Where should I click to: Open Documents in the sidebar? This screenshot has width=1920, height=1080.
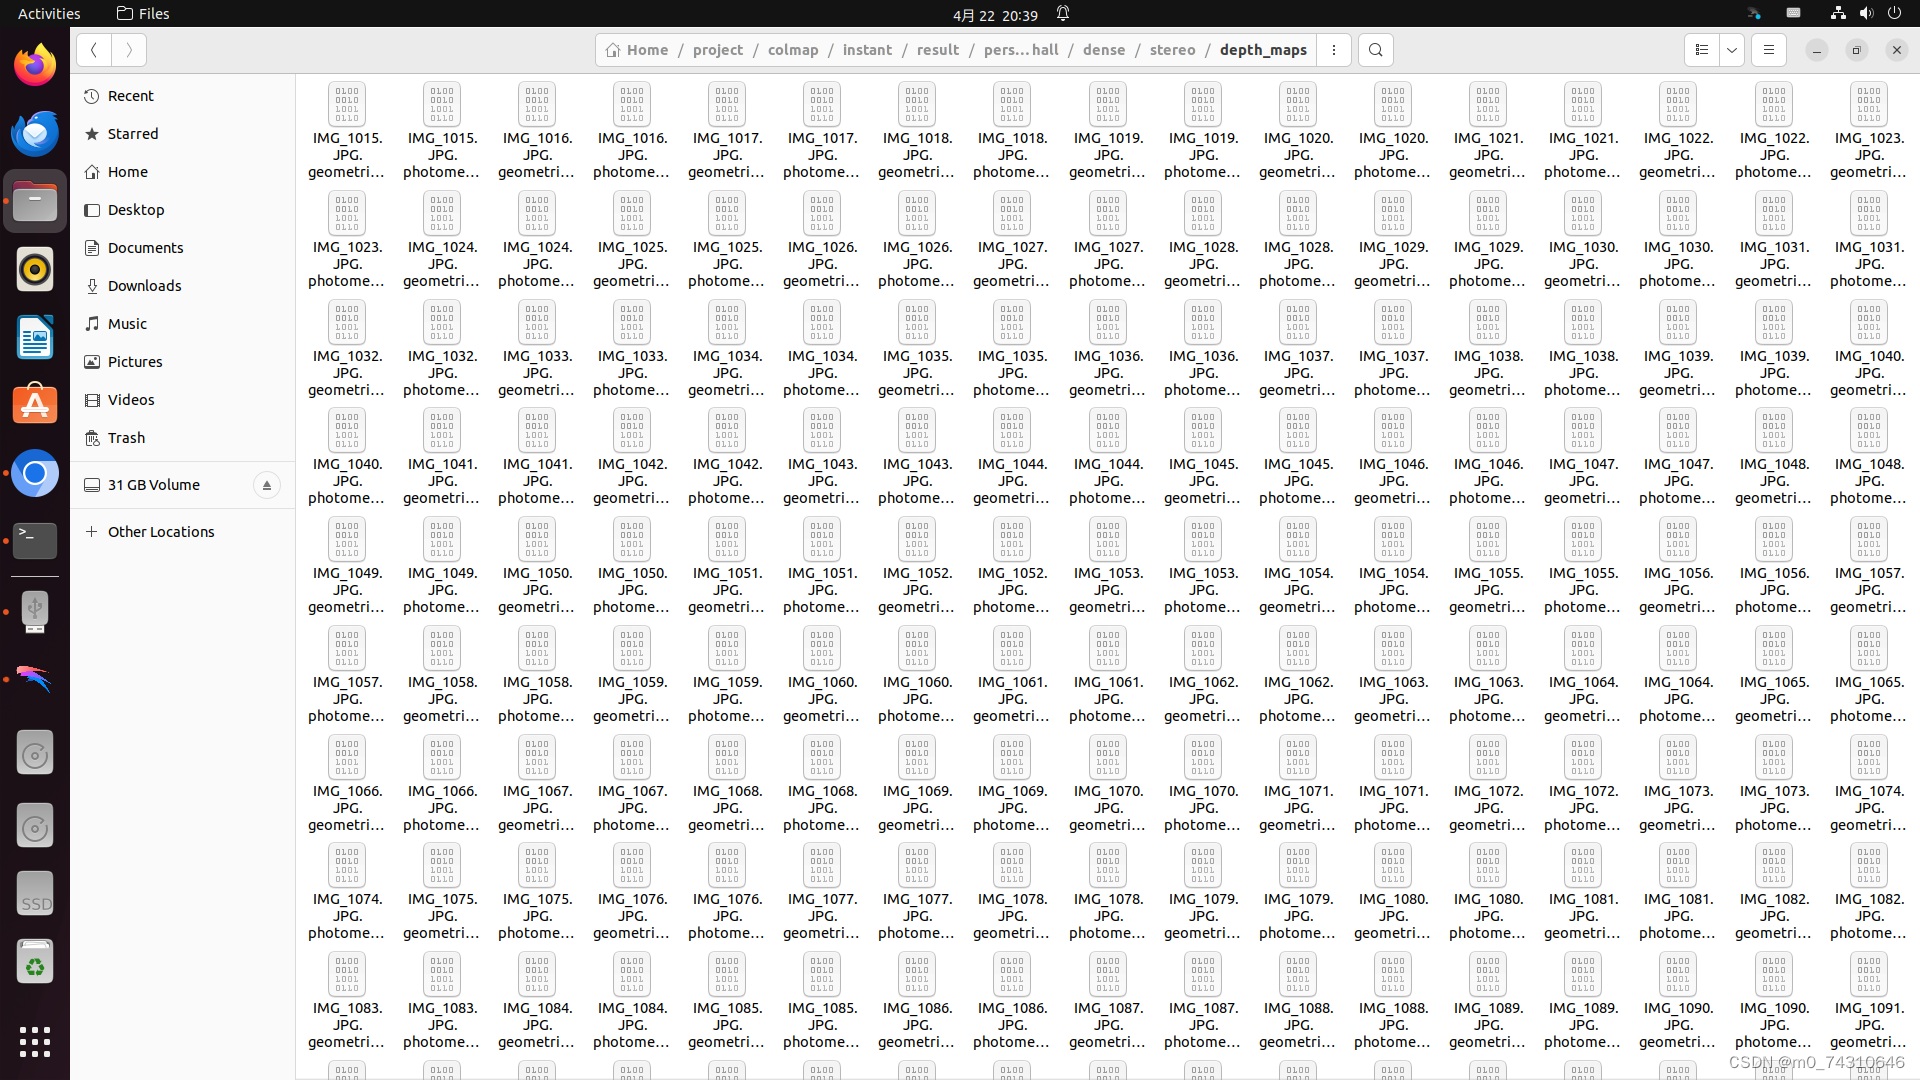pos(183,248)
